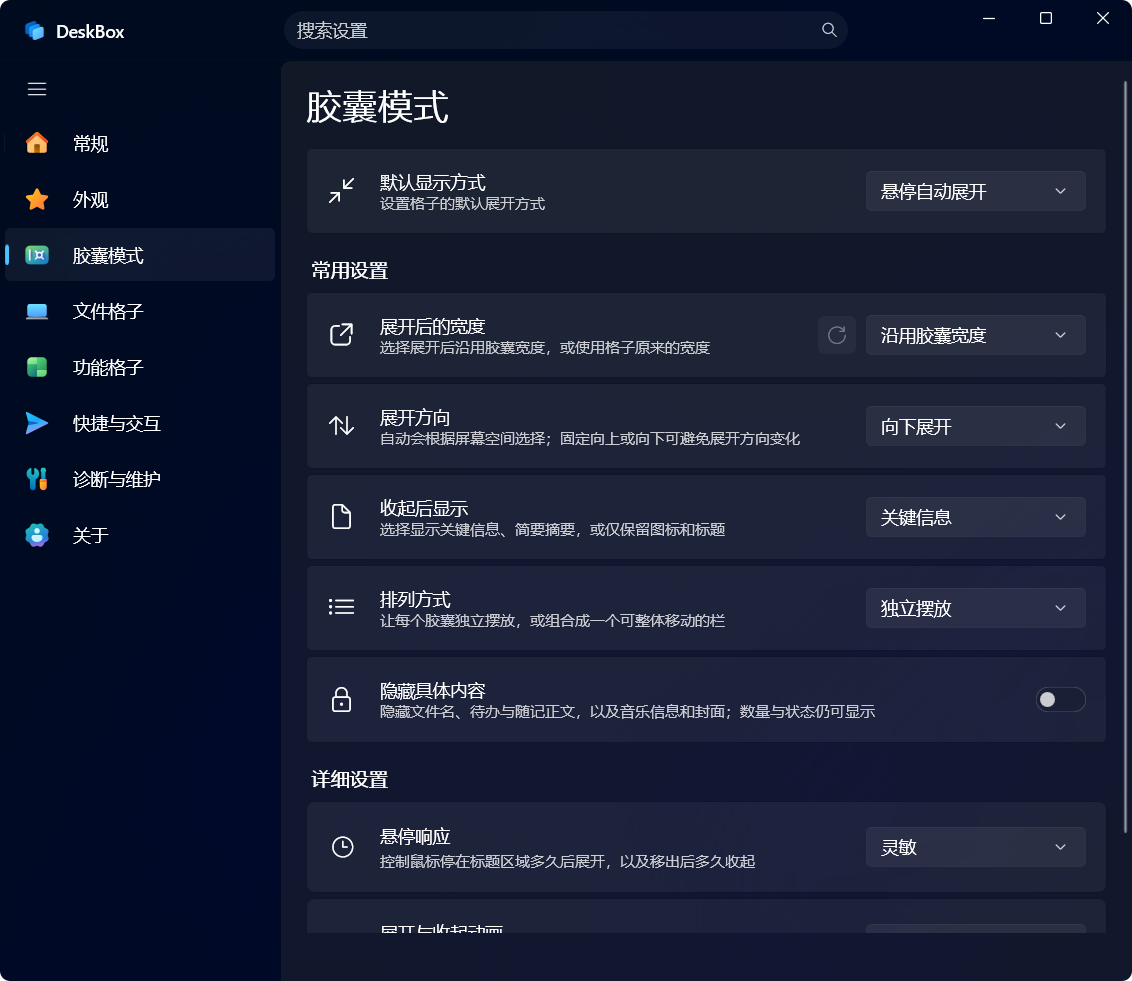Open the 快捷与交互 settings page
This screenshot has width=1132, height=981.
coord(140,423)
